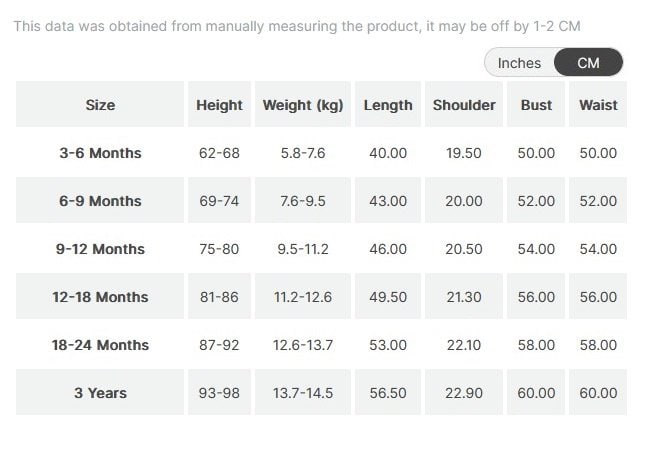The image size is (669, 459).
Task: Click the 22.10 shoulder cell
Action: click(x=464, y=345)
